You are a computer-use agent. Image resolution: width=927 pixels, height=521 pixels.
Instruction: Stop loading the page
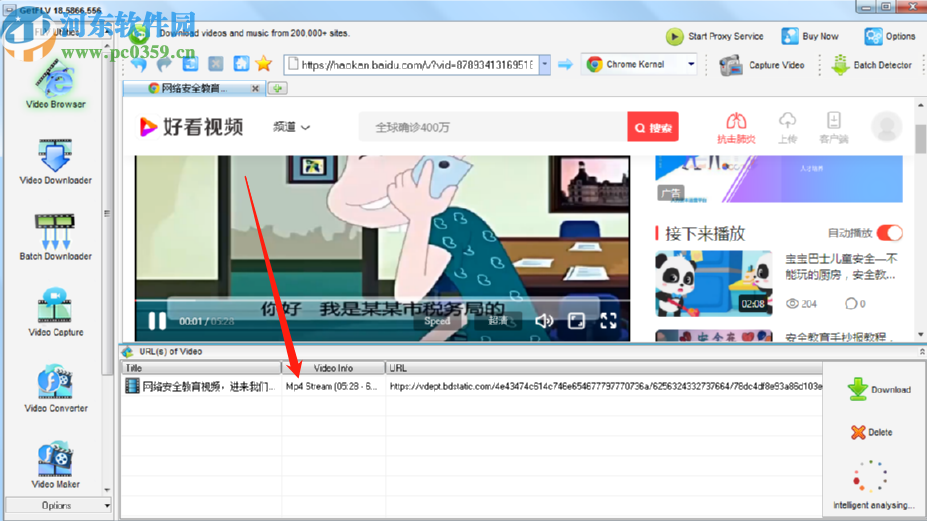click(x=216, y=64)
